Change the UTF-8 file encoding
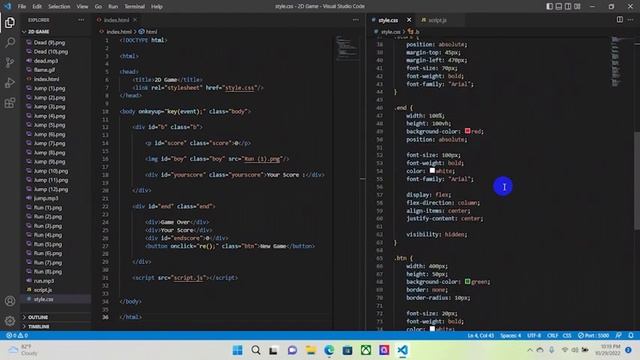640x360 pixels. [x=534, y=336]
